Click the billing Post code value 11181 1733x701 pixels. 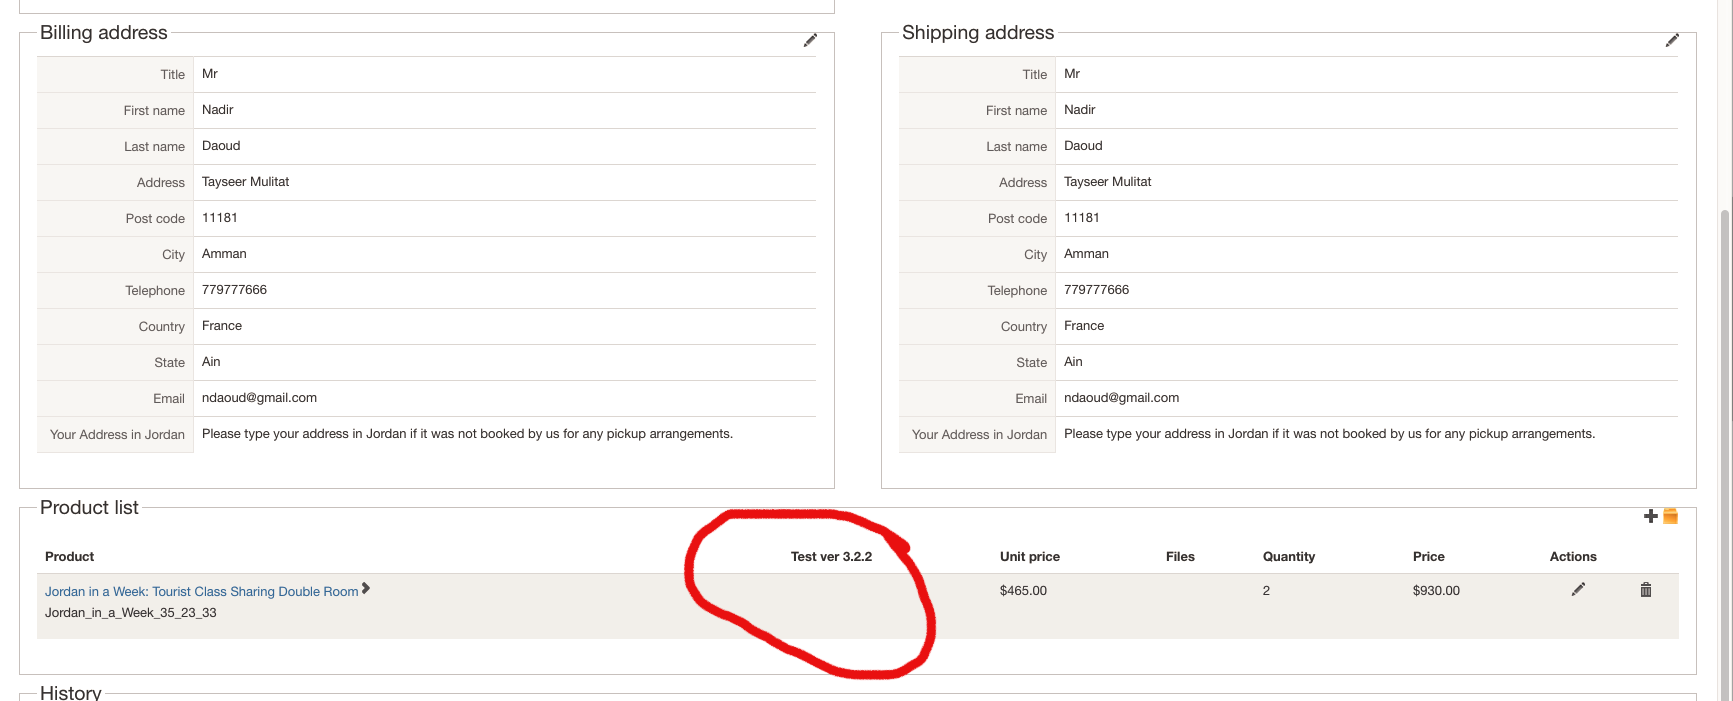click(220, 218)
